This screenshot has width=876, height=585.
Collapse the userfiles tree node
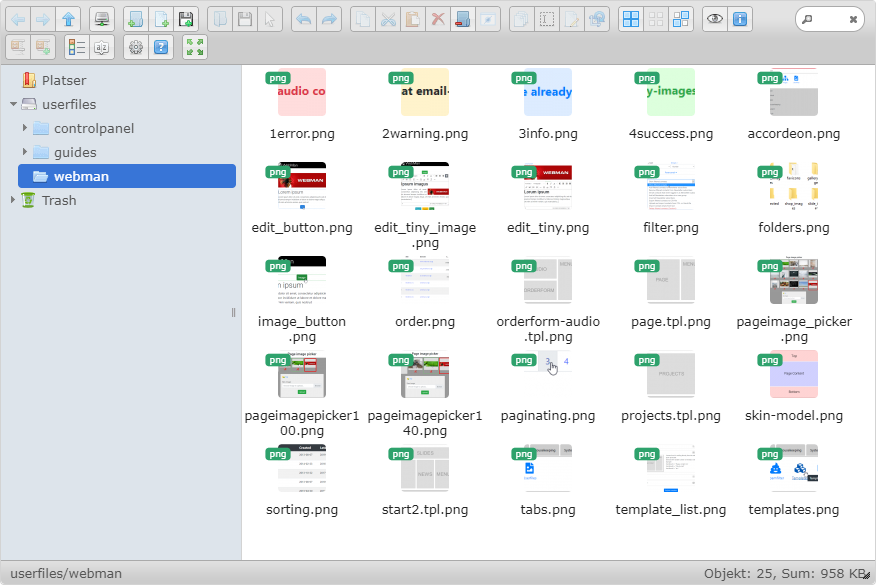(x=13, y=104)
